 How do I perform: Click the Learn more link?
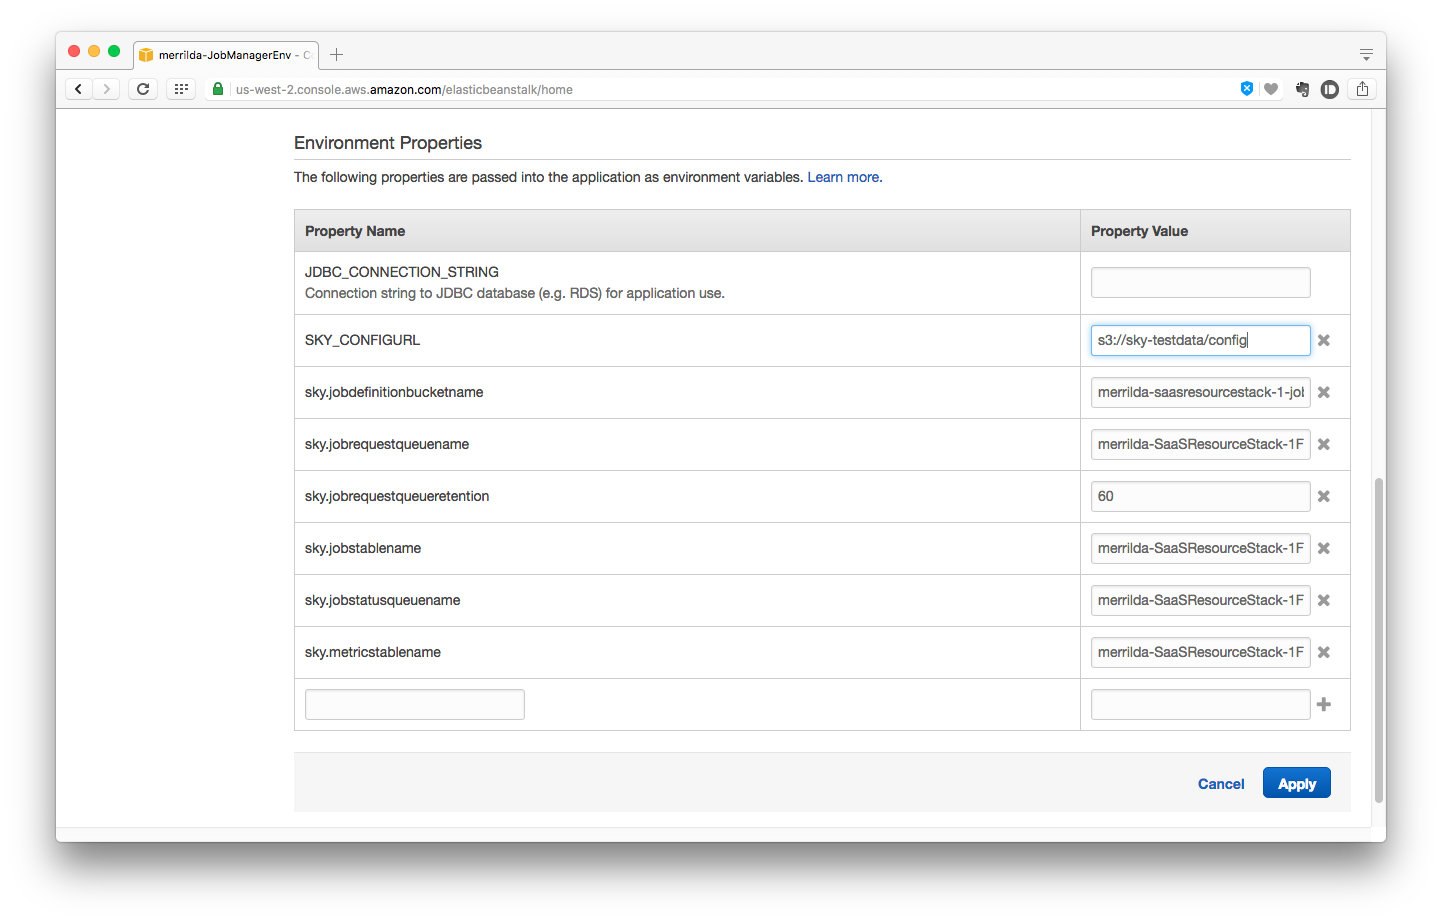pyautogui.click(x=843, y=177)
